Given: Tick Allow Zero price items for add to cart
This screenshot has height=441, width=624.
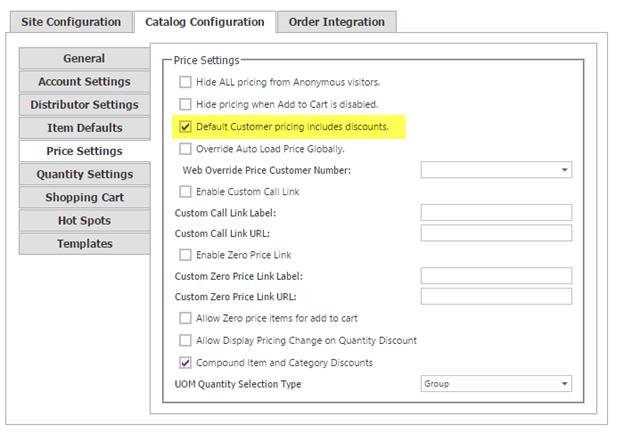Looking at the screenshot, I should 185,318.
